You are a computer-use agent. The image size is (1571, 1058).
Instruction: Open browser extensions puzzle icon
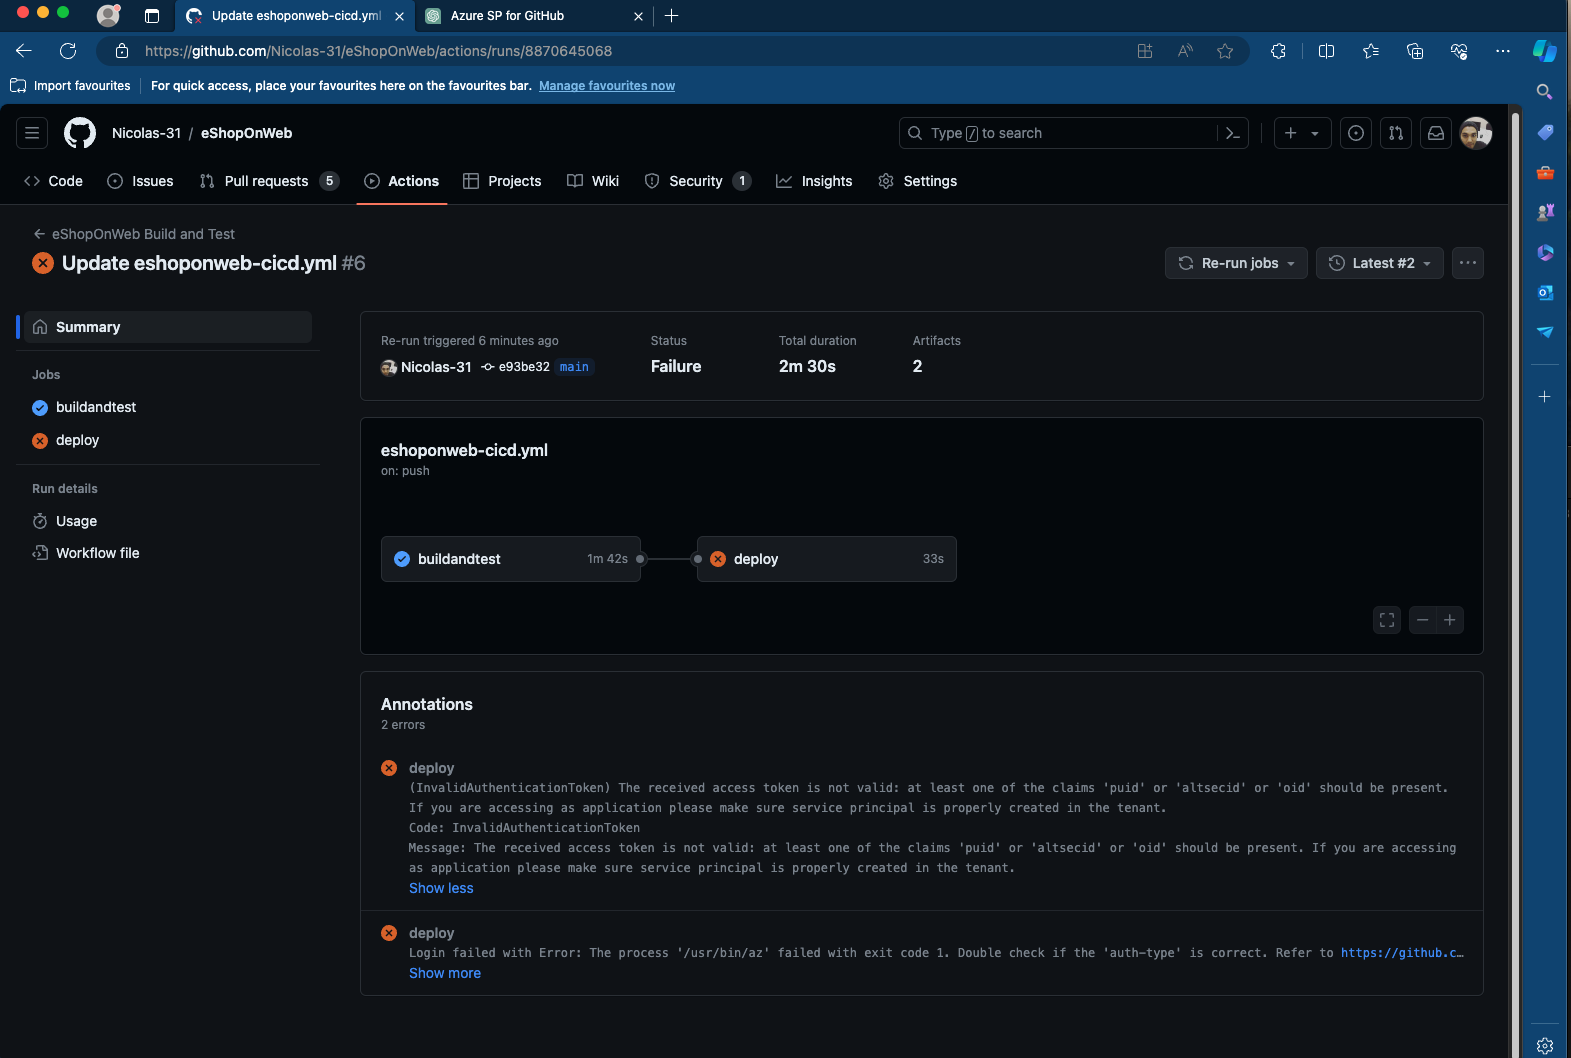[x=1278, y=51]
